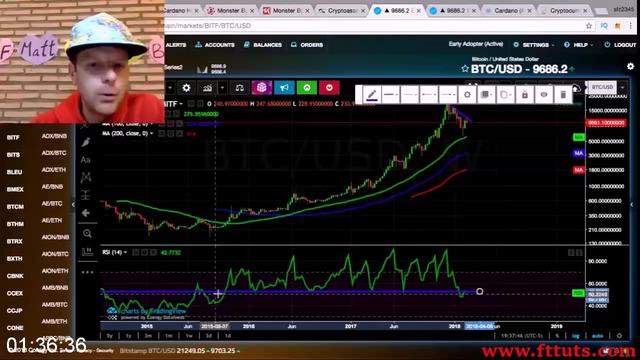Expand the dropdown next to BTC/USD label

click(622, 87)
